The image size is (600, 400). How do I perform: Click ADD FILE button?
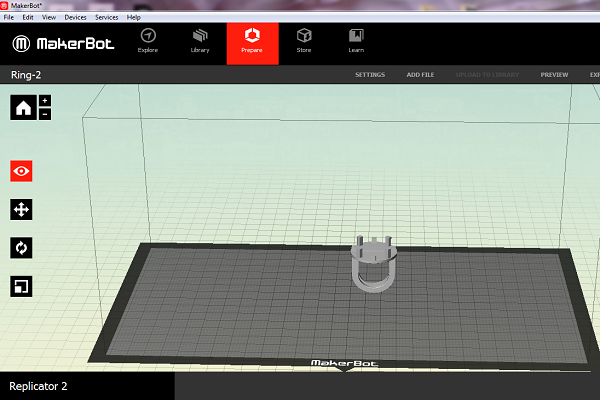420,75
